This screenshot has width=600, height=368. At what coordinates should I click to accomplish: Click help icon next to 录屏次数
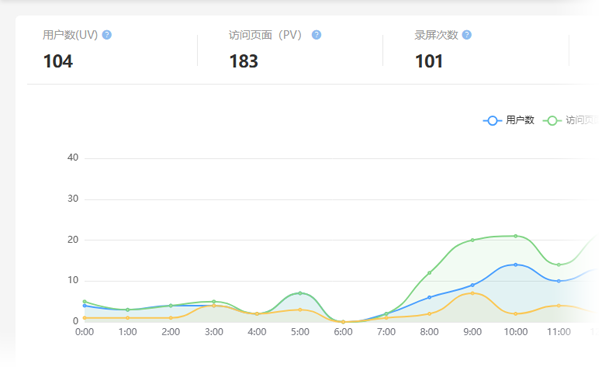click(466, 35)
